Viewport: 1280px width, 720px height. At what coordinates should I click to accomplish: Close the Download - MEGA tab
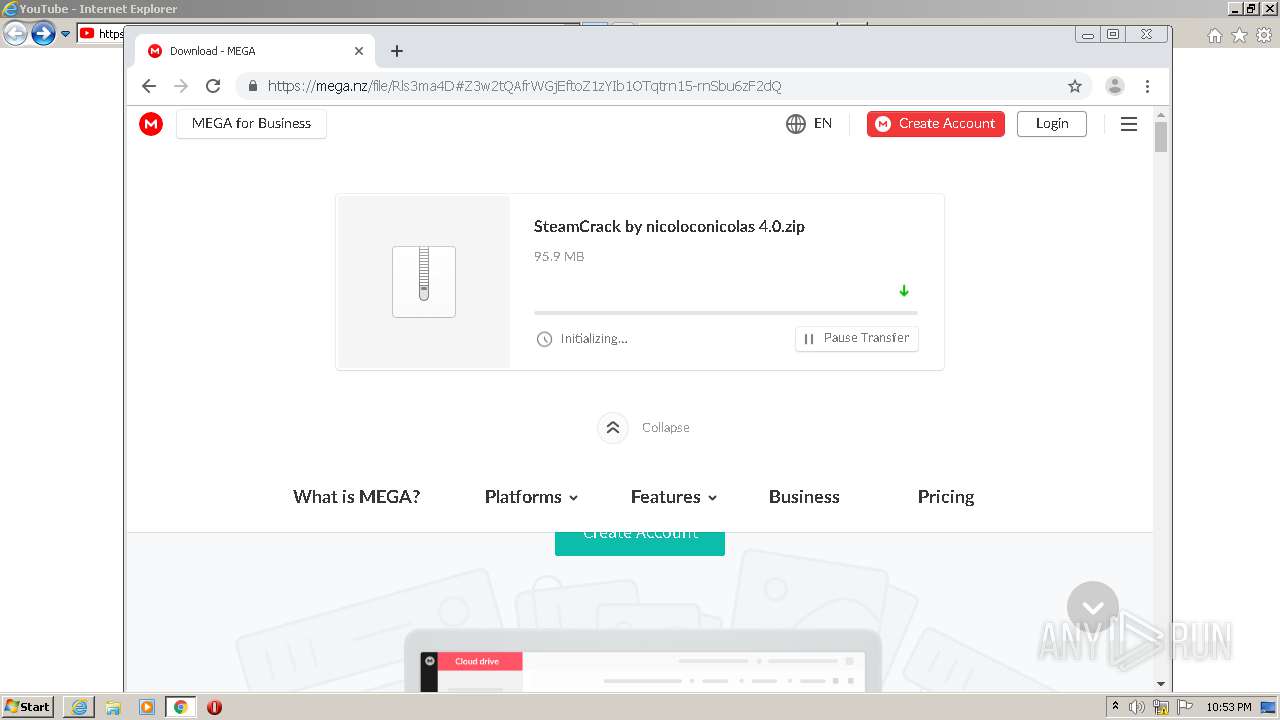pos(359,51)
